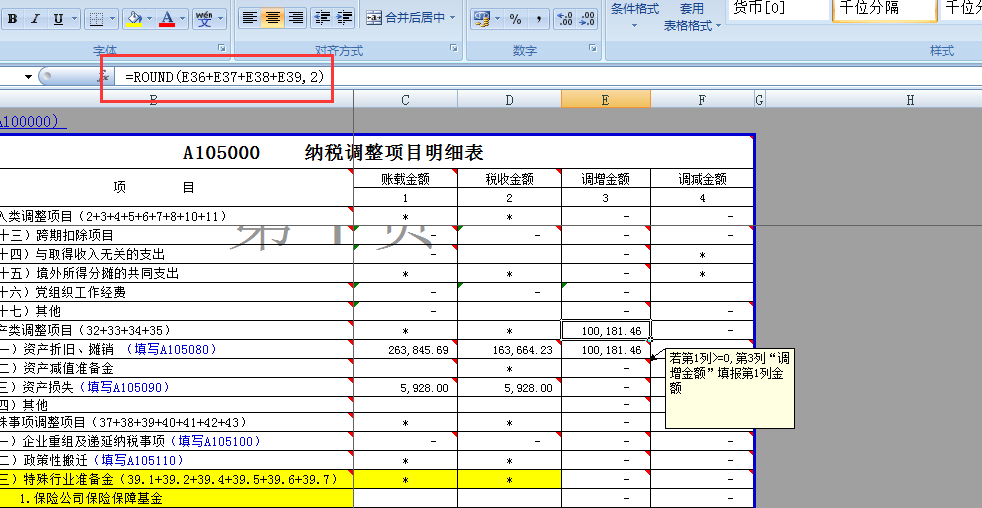This screenshot has height=508, width=982.
Task: Increase indent
Action: click(344, 18)
